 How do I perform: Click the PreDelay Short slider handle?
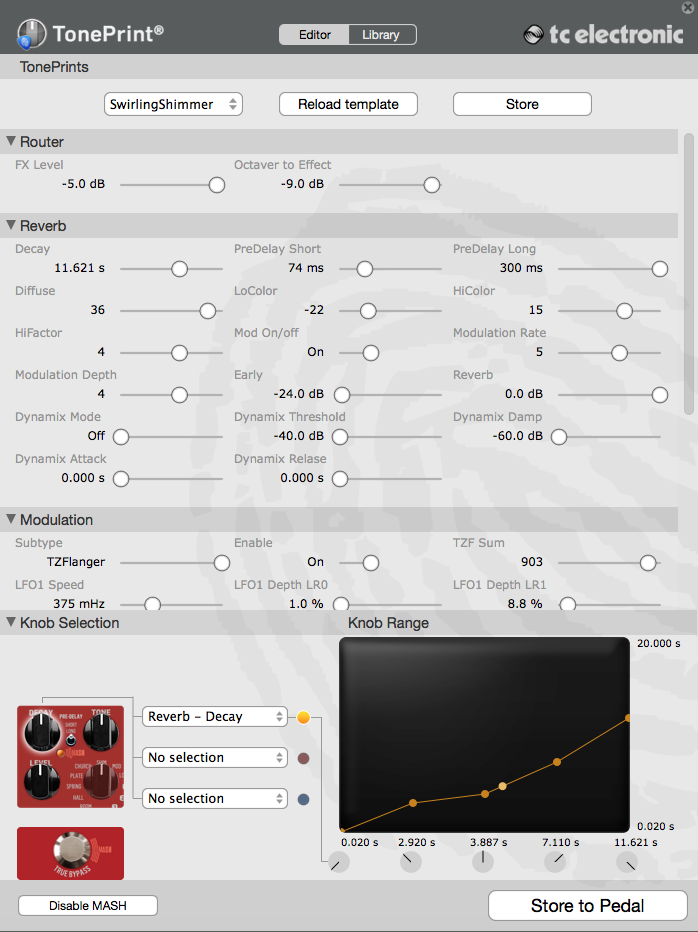pyautogui.click(x=364, y=269)
